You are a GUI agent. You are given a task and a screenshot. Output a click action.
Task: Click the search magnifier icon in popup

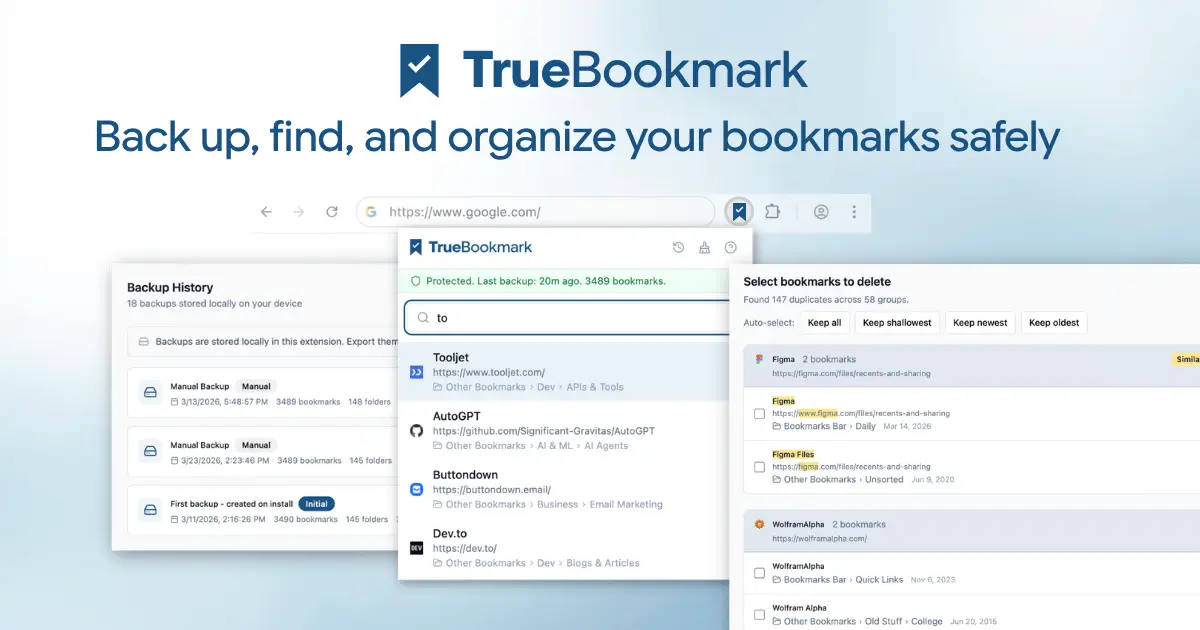click(x=423, y=318)
